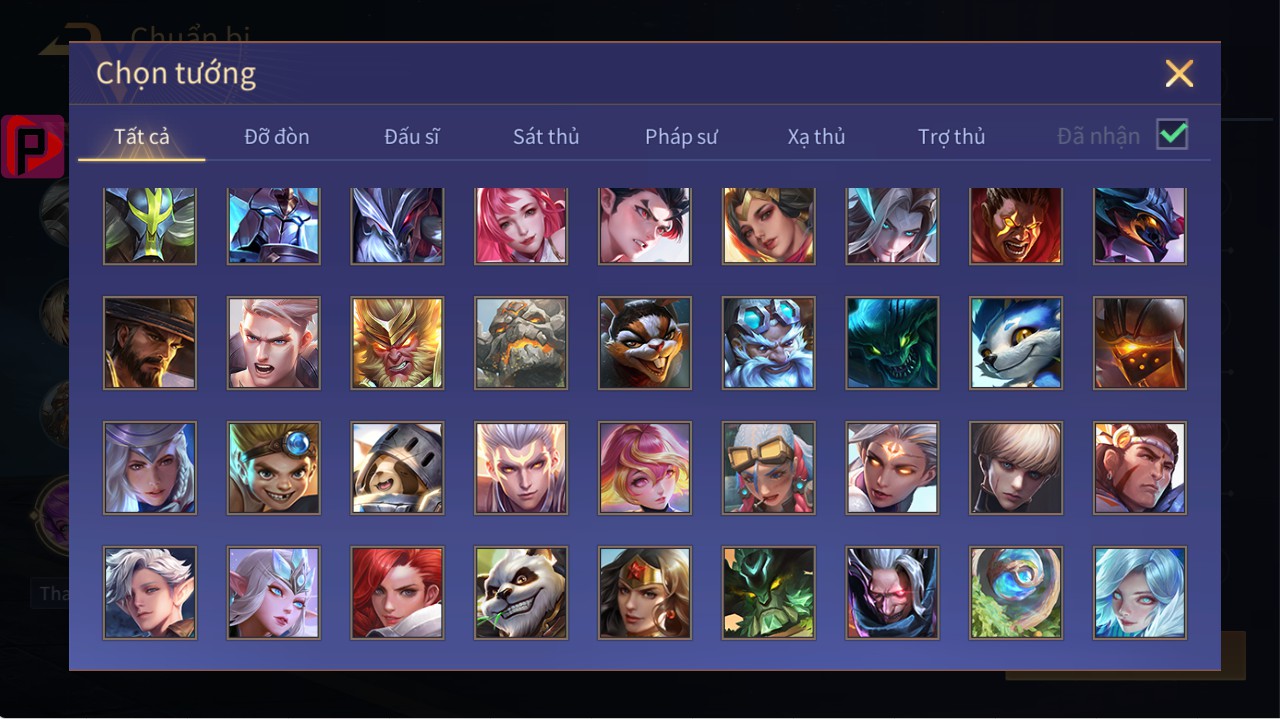The width and height of the screenshot is (1280, 719).
Task: Pick the cowboy hat bearded hero
Action: coord(150,343)
